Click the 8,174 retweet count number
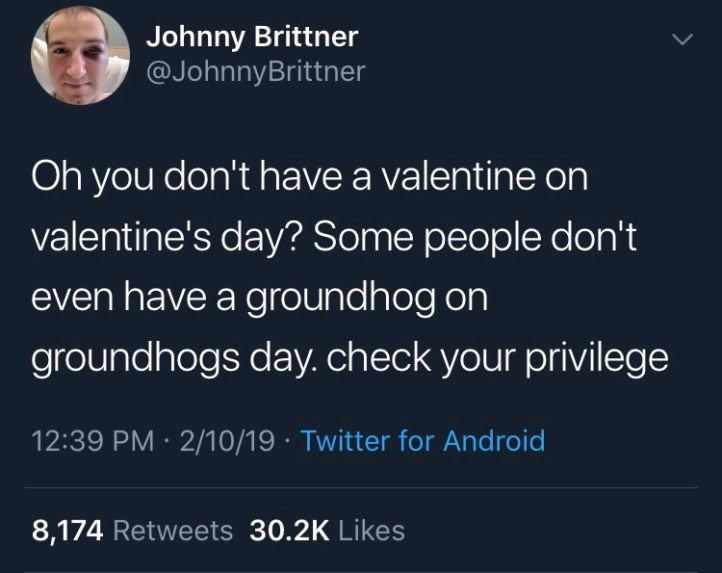The image size is (722, 573). (68, 530)
